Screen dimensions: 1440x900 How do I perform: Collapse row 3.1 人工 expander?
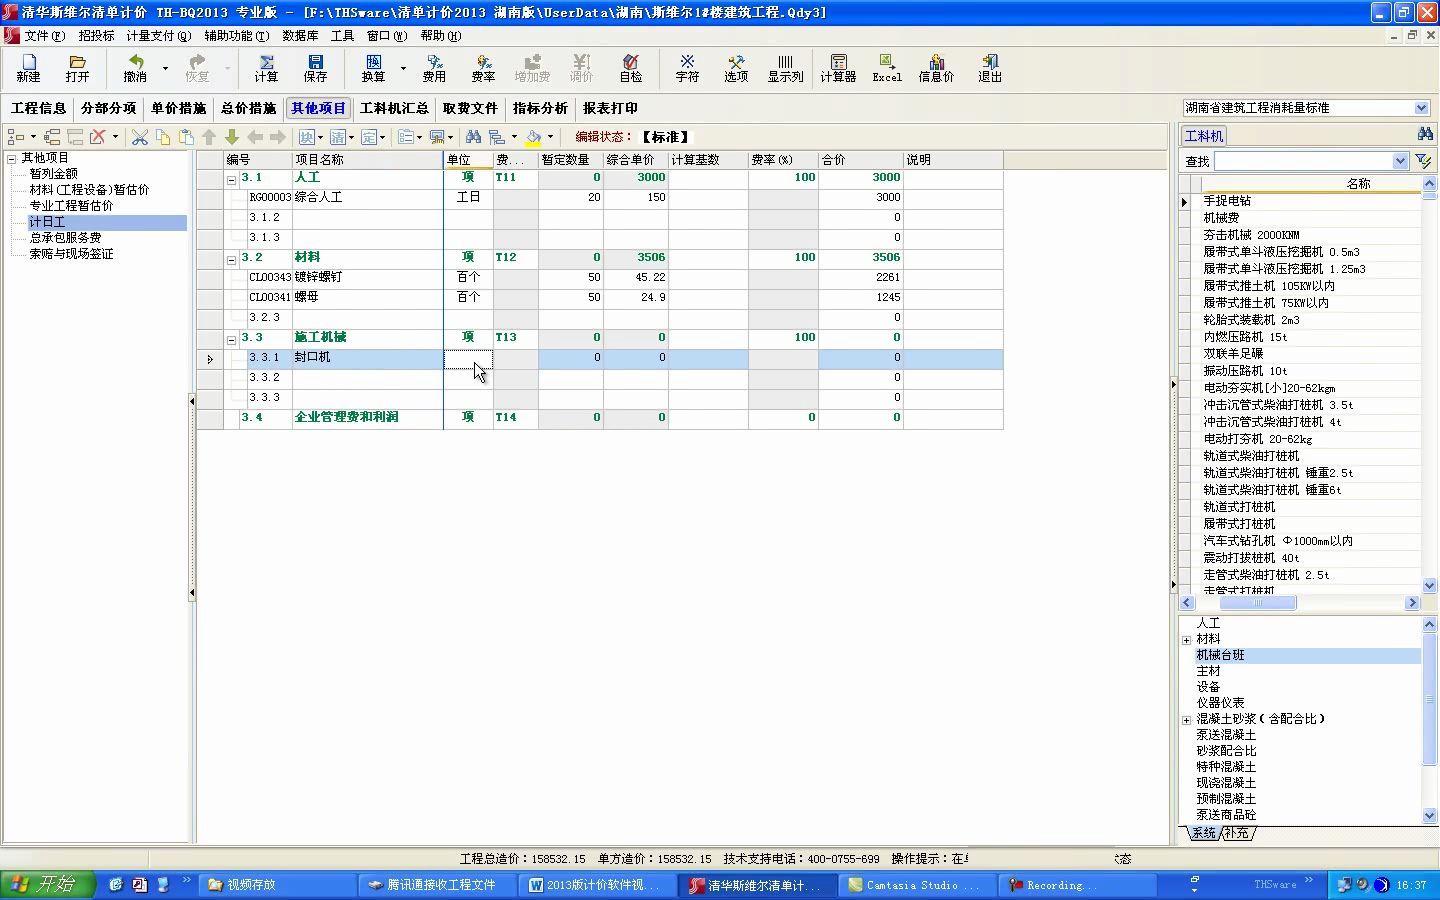tap(231, 180)
